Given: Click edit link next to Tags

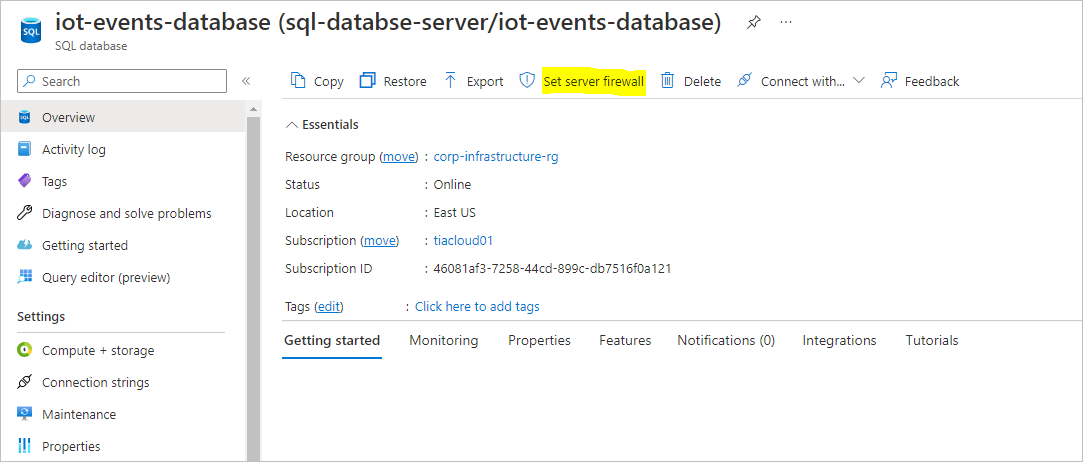Looking at the screenshot, I should pos(329,307).
